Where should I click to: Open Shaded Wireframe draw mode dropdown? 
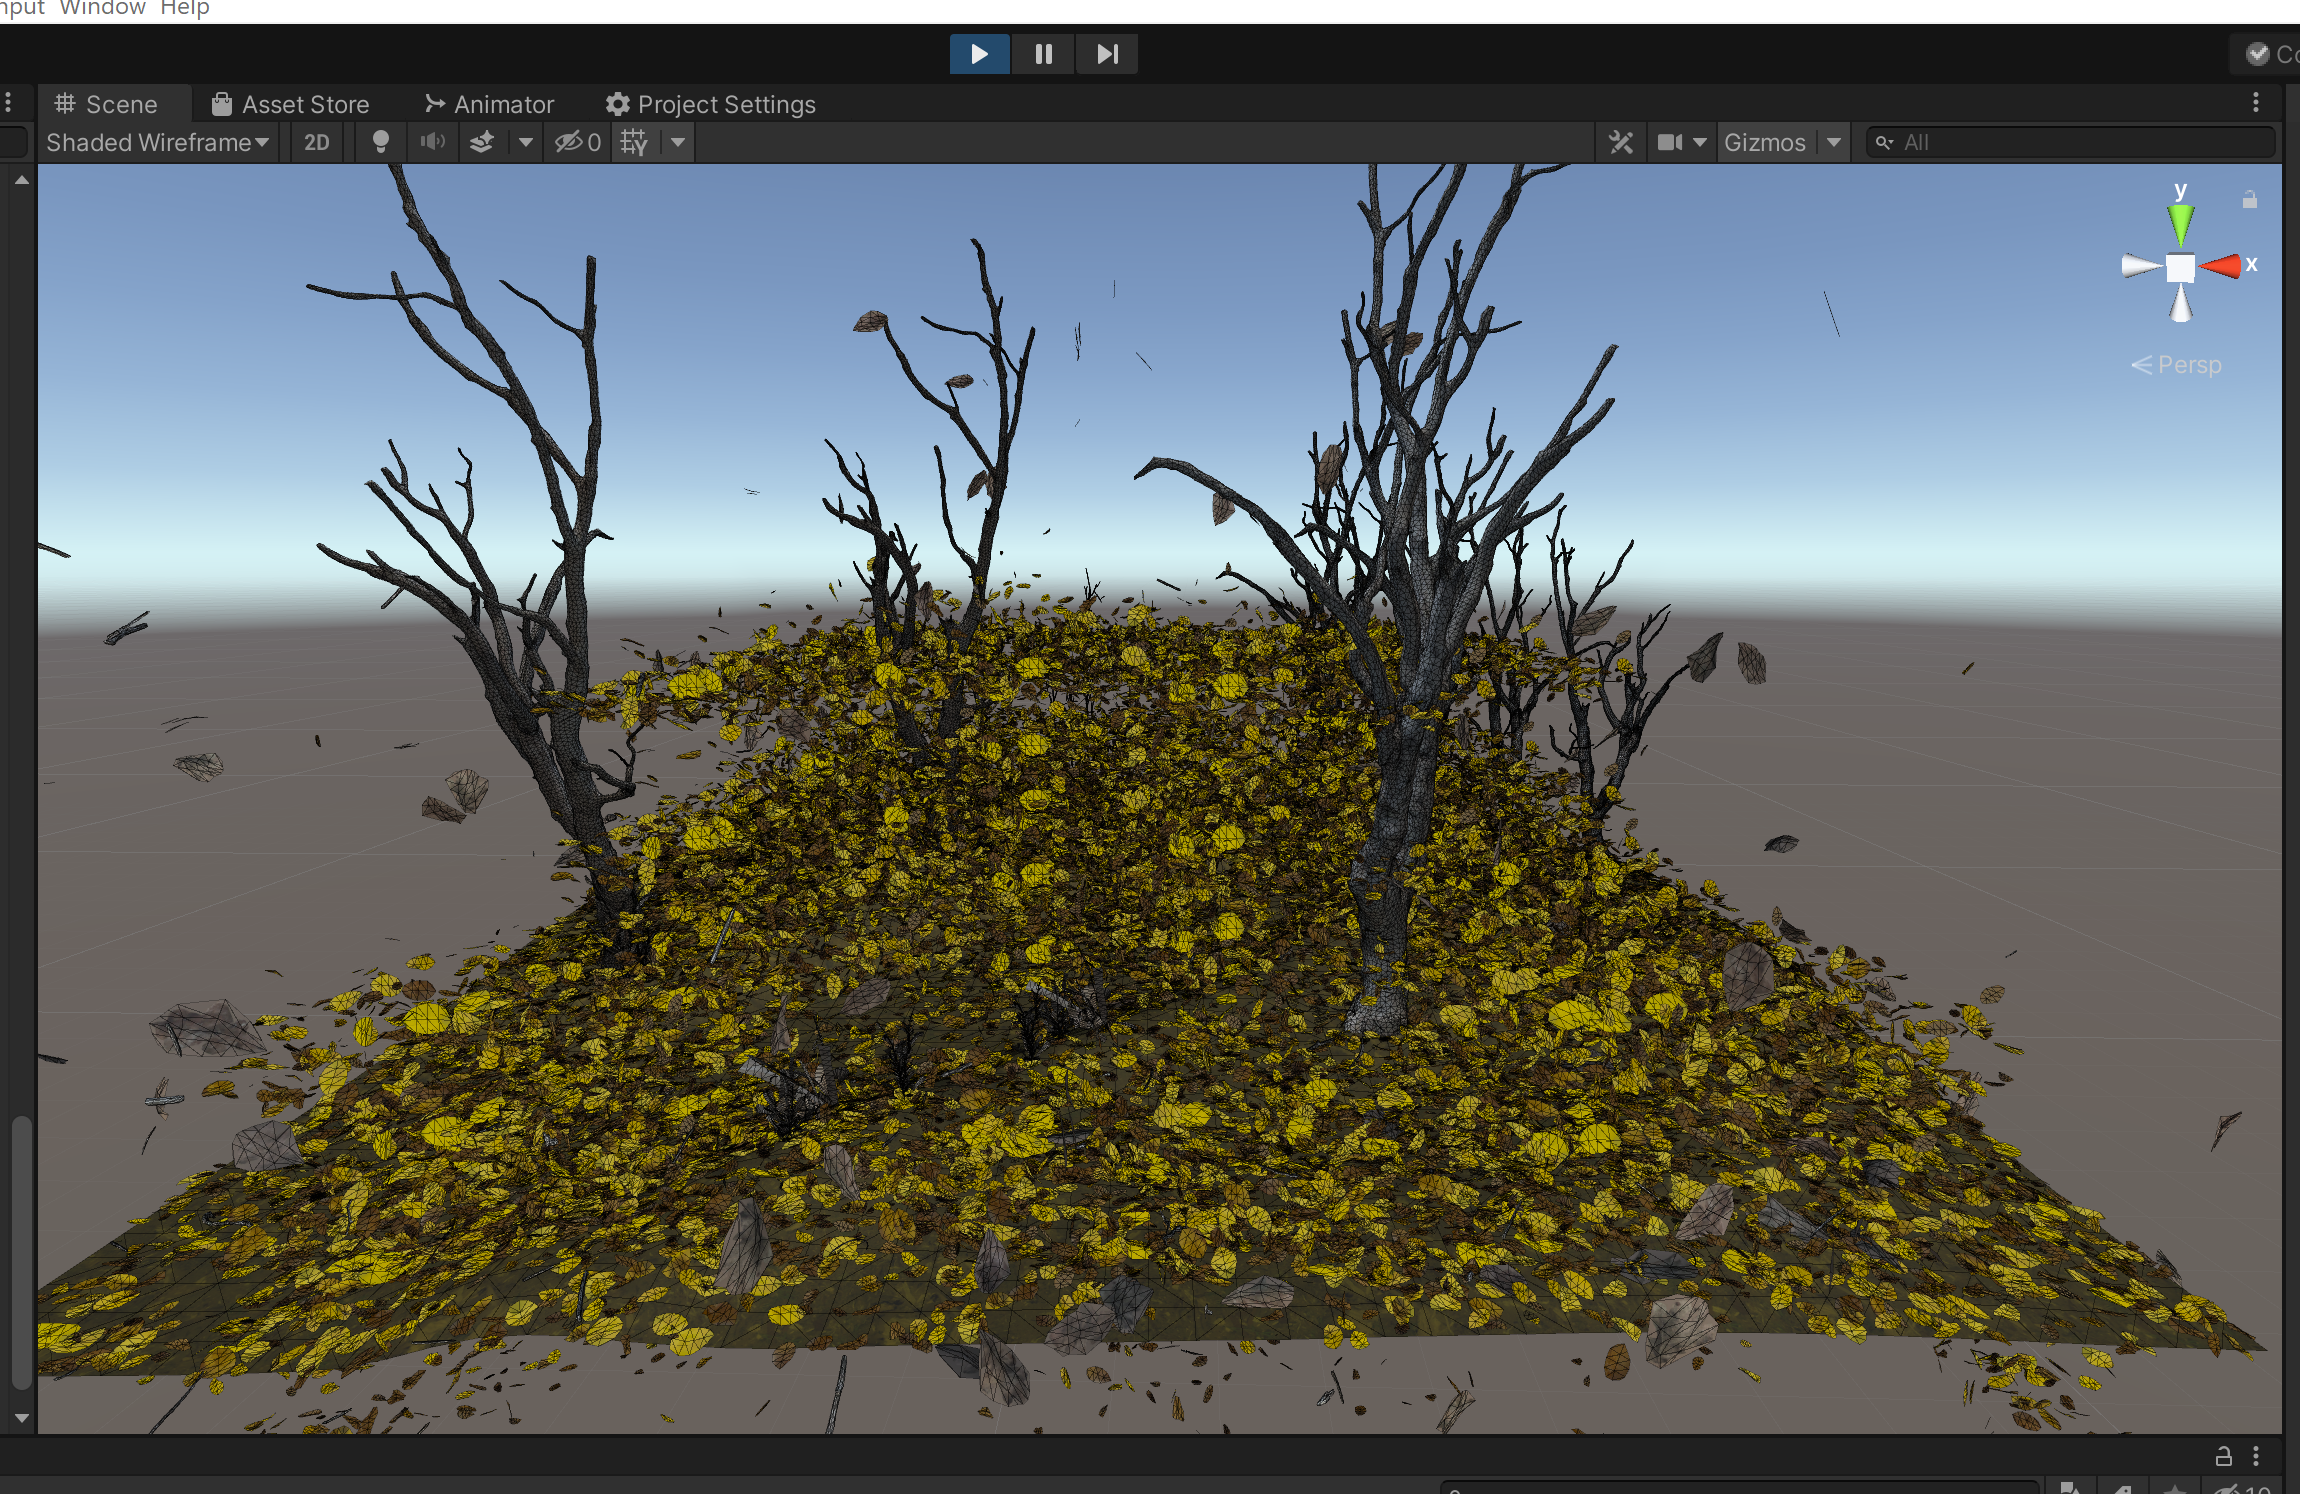click(157, 142)
